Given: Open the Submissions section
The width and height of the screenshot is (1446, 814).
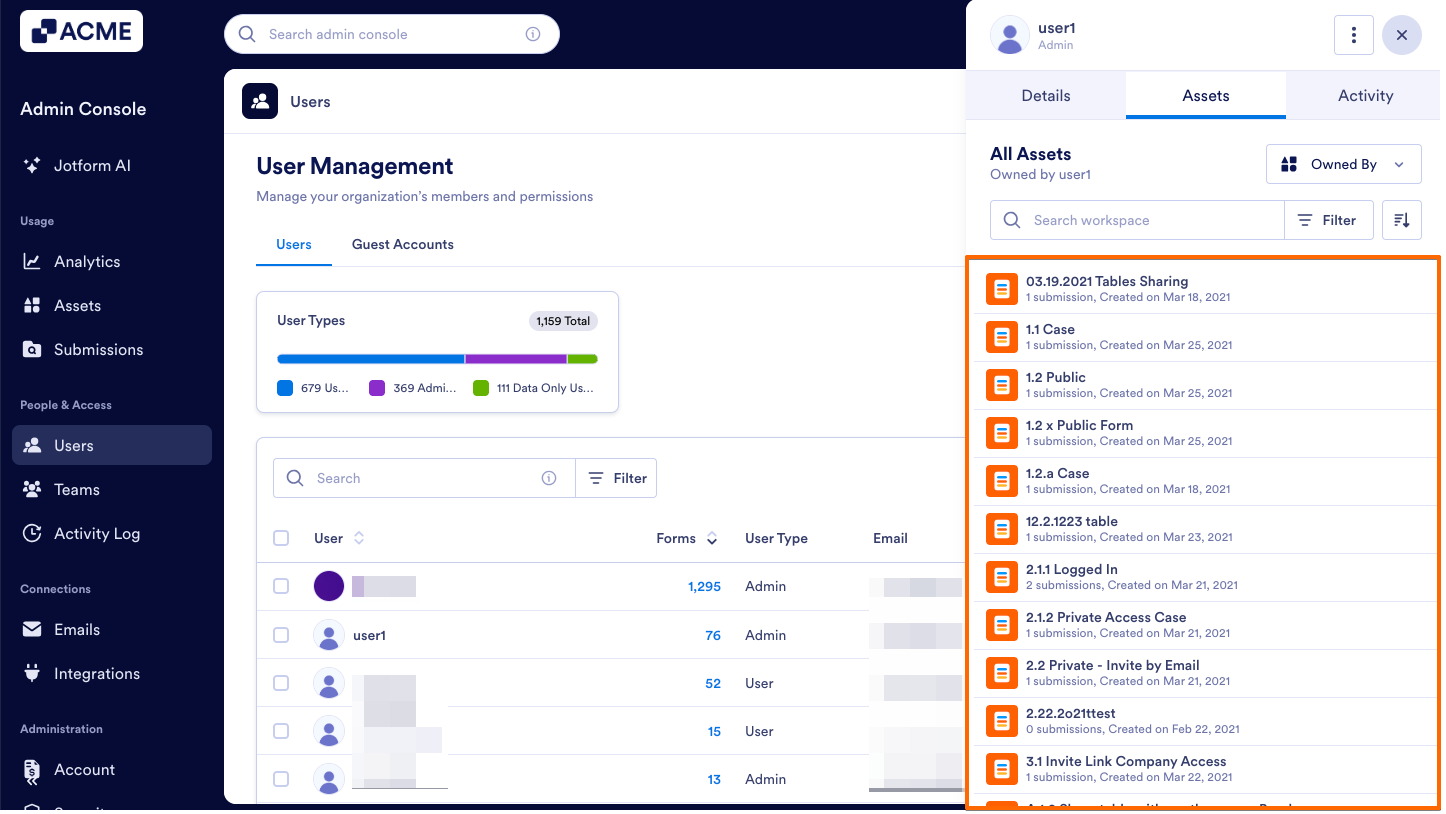Looking at the screenshot, I should coord(31,349).
